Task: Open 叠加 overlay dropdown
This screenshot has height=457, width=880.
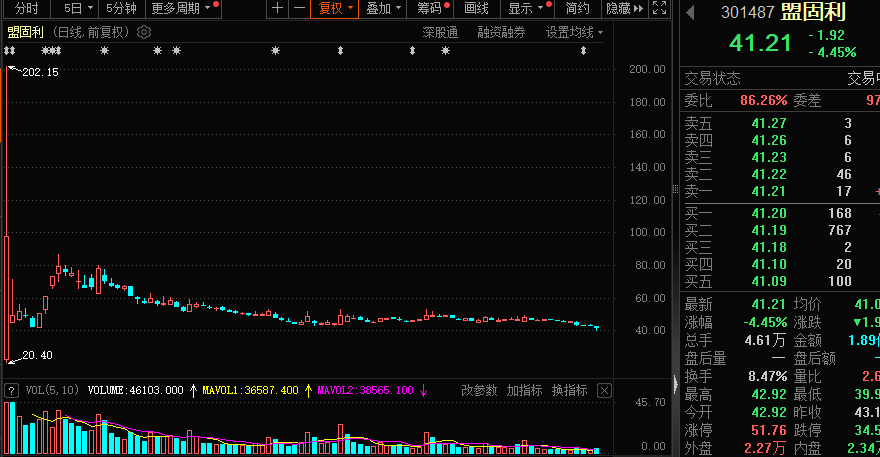Action: [x=383, y=8]
